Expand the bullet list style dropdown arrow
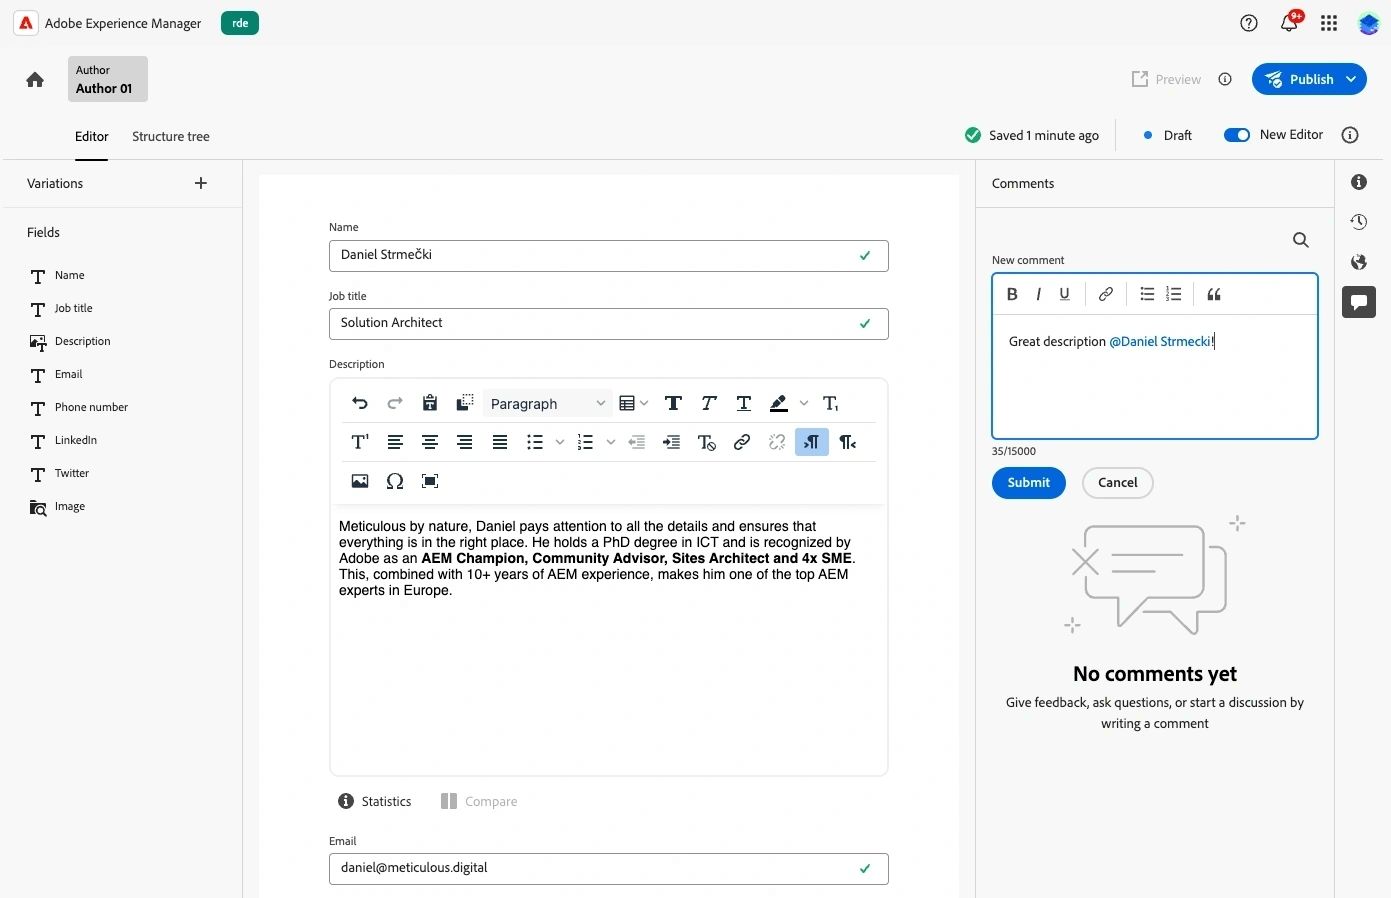 click(560, 442)
